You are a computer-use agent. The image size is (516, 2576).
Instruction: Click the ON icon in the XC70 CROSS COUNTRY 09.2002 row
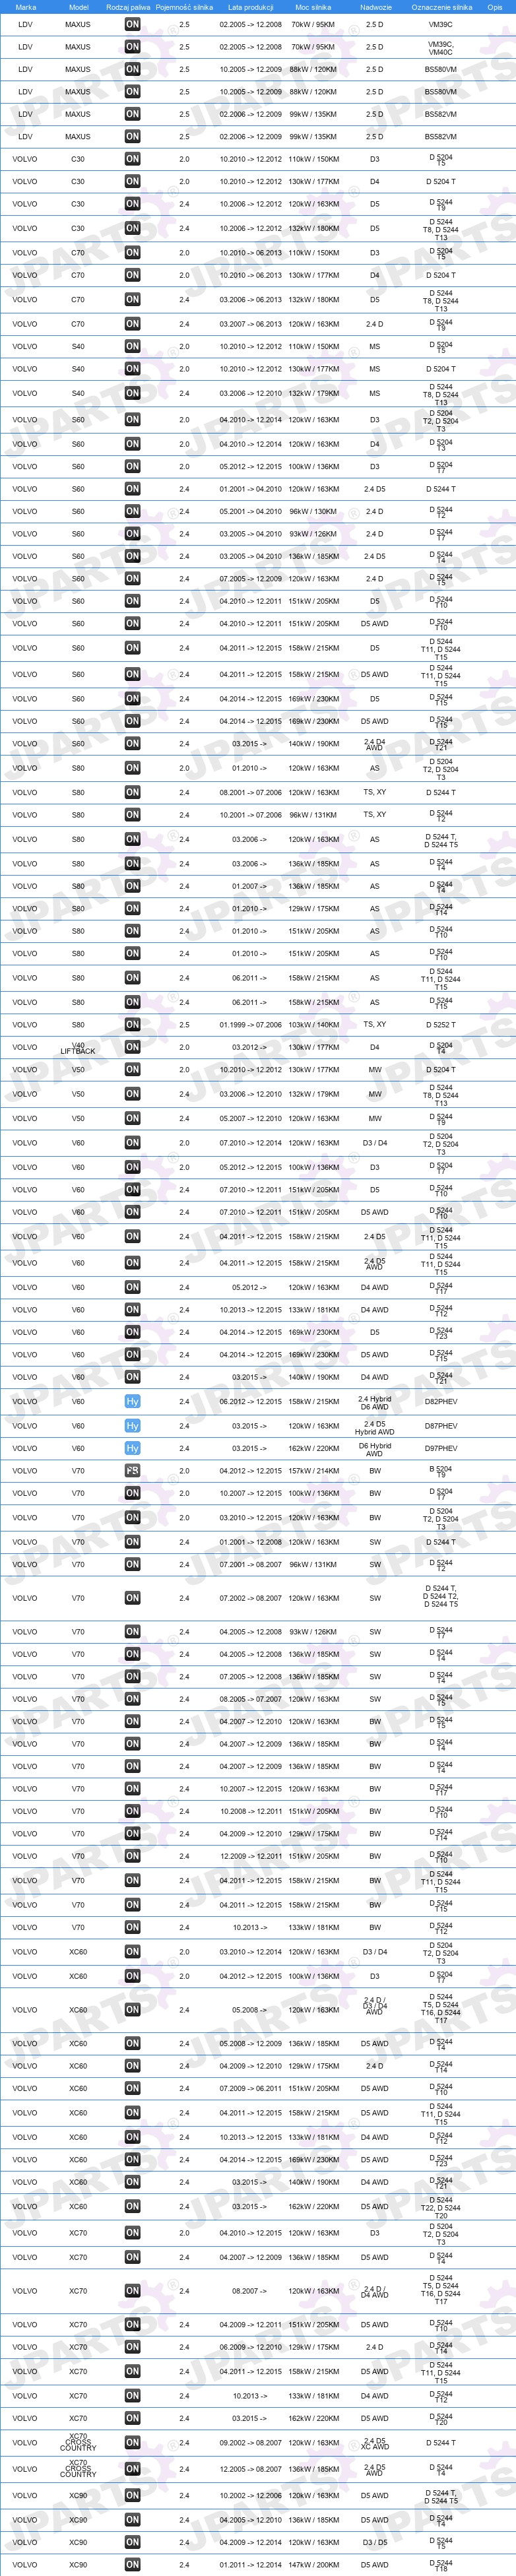(x=132, y=2443)
